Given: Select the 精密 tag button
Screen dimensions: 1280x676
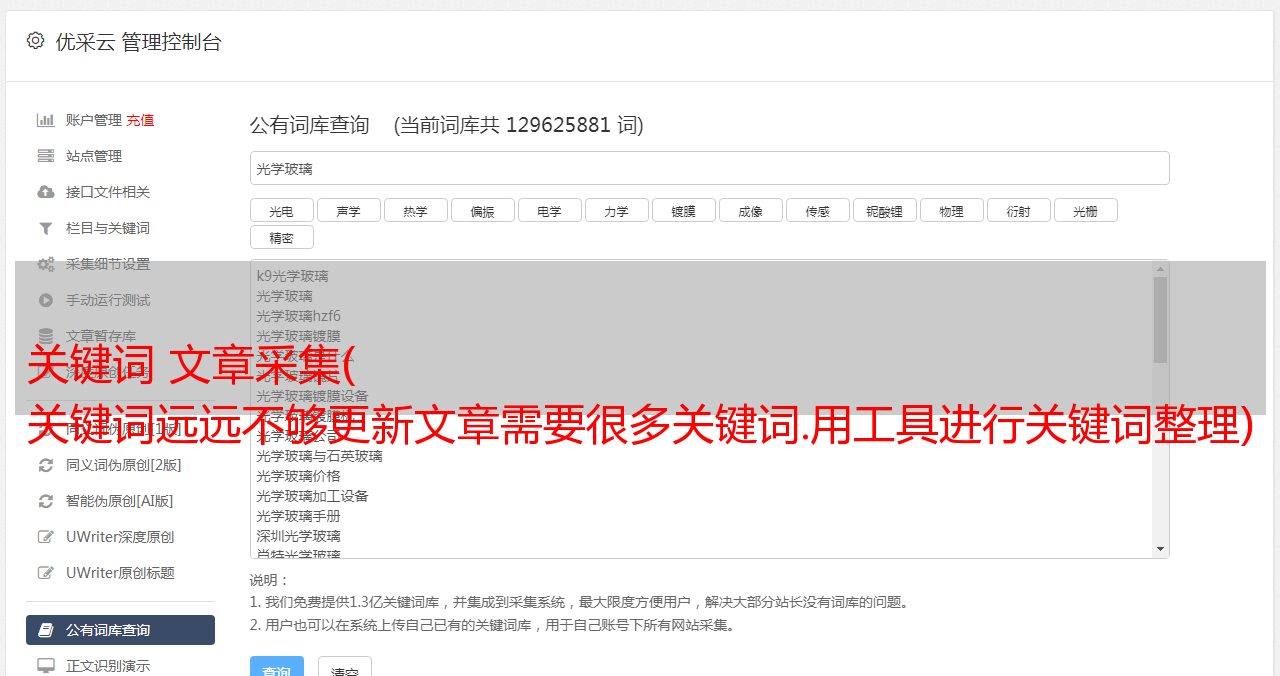Looking at the screenshot, I should (x=281, y=237).
